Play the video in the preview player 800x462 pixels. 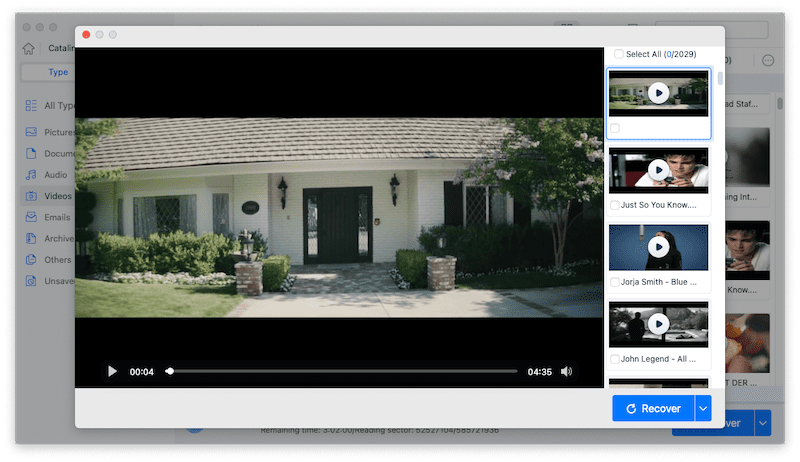pos(112,371)
